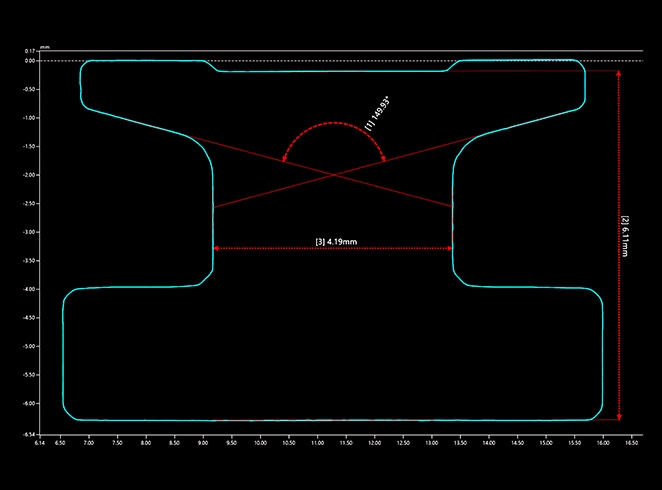662x490 pixels.
Task: Click the intersection of the two red lines
Action: tap(333, 175)
